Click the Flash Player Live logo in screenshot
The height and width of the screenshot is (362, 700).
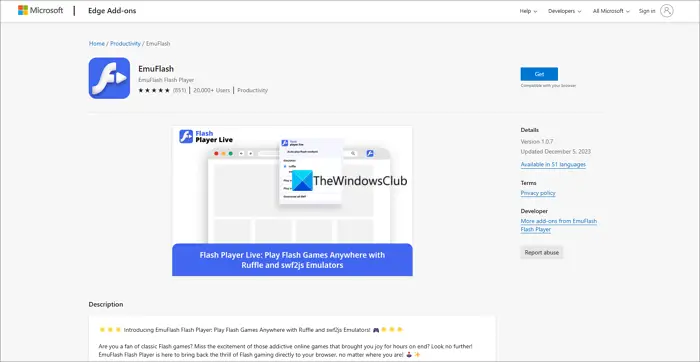point(206,136)
